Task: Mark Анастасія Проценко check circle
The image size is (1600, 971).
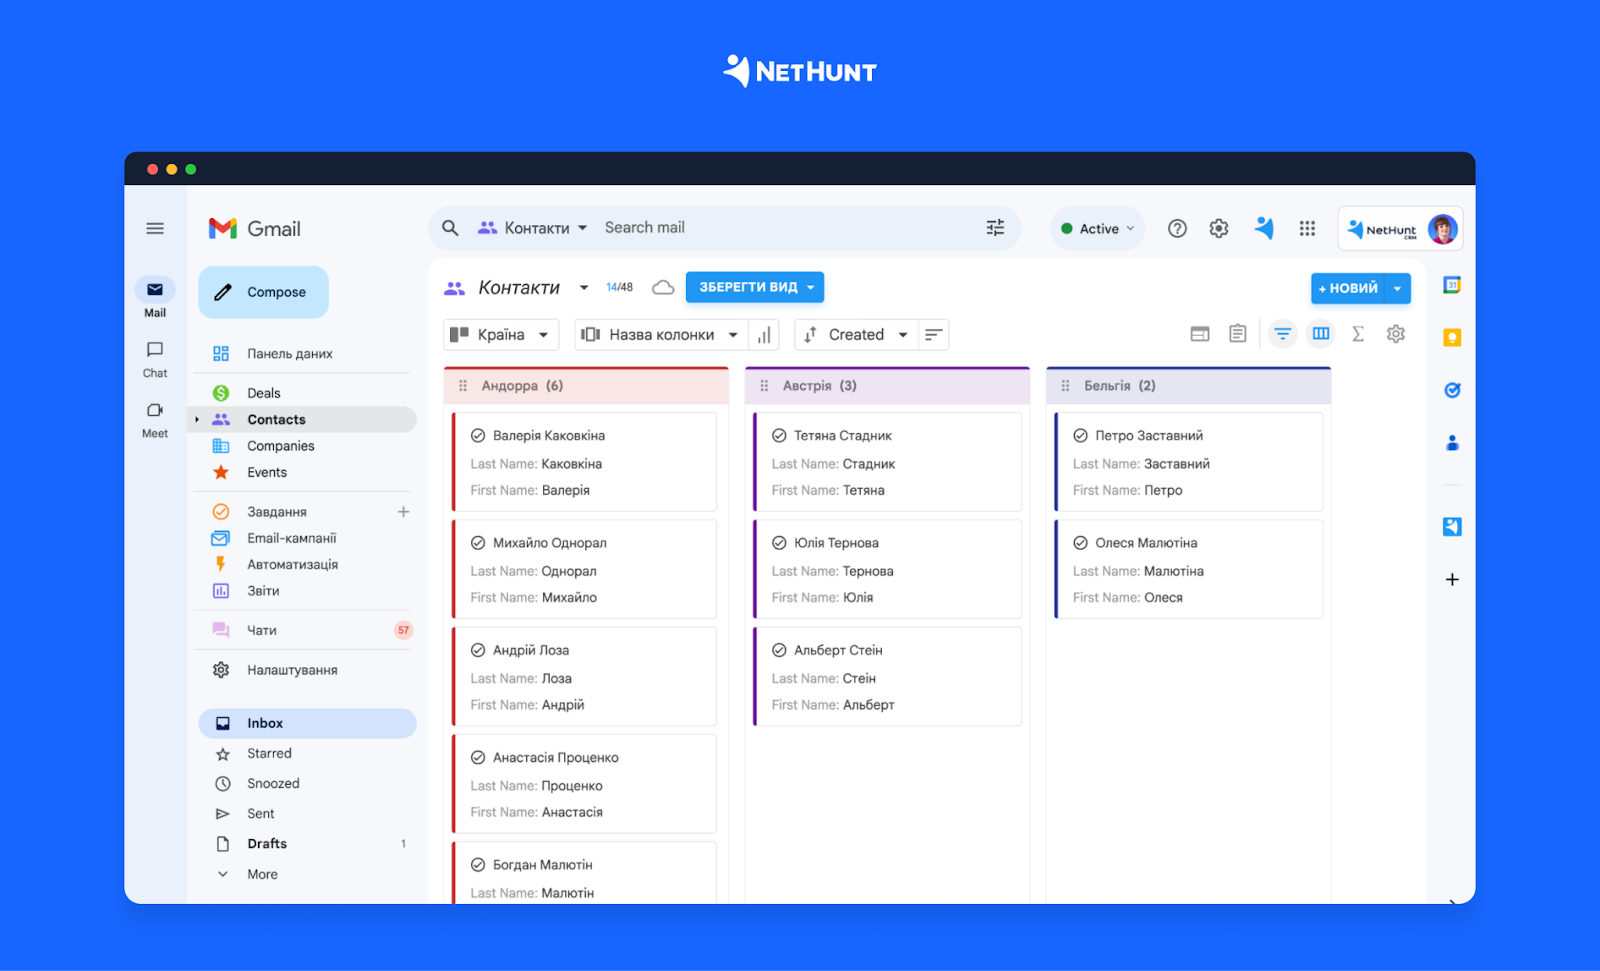Action: (478, 758)
